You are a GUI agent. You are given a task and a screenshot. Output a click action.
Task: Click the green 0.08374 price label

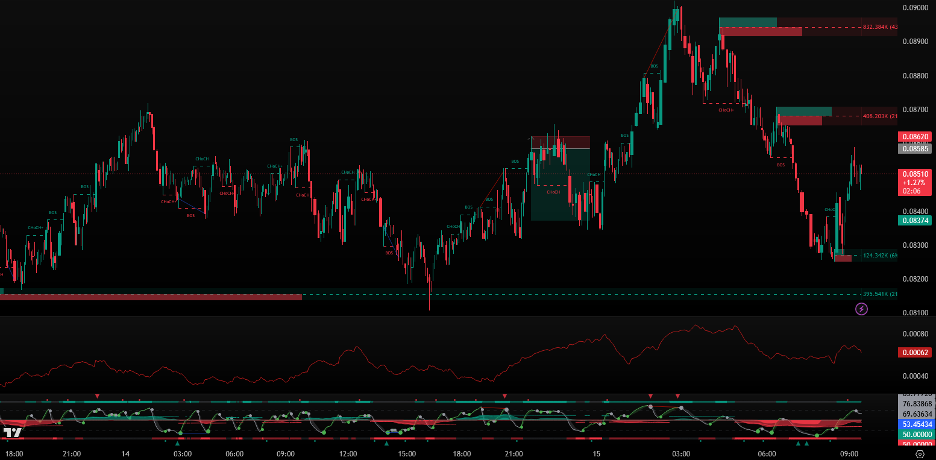(915, 220)
